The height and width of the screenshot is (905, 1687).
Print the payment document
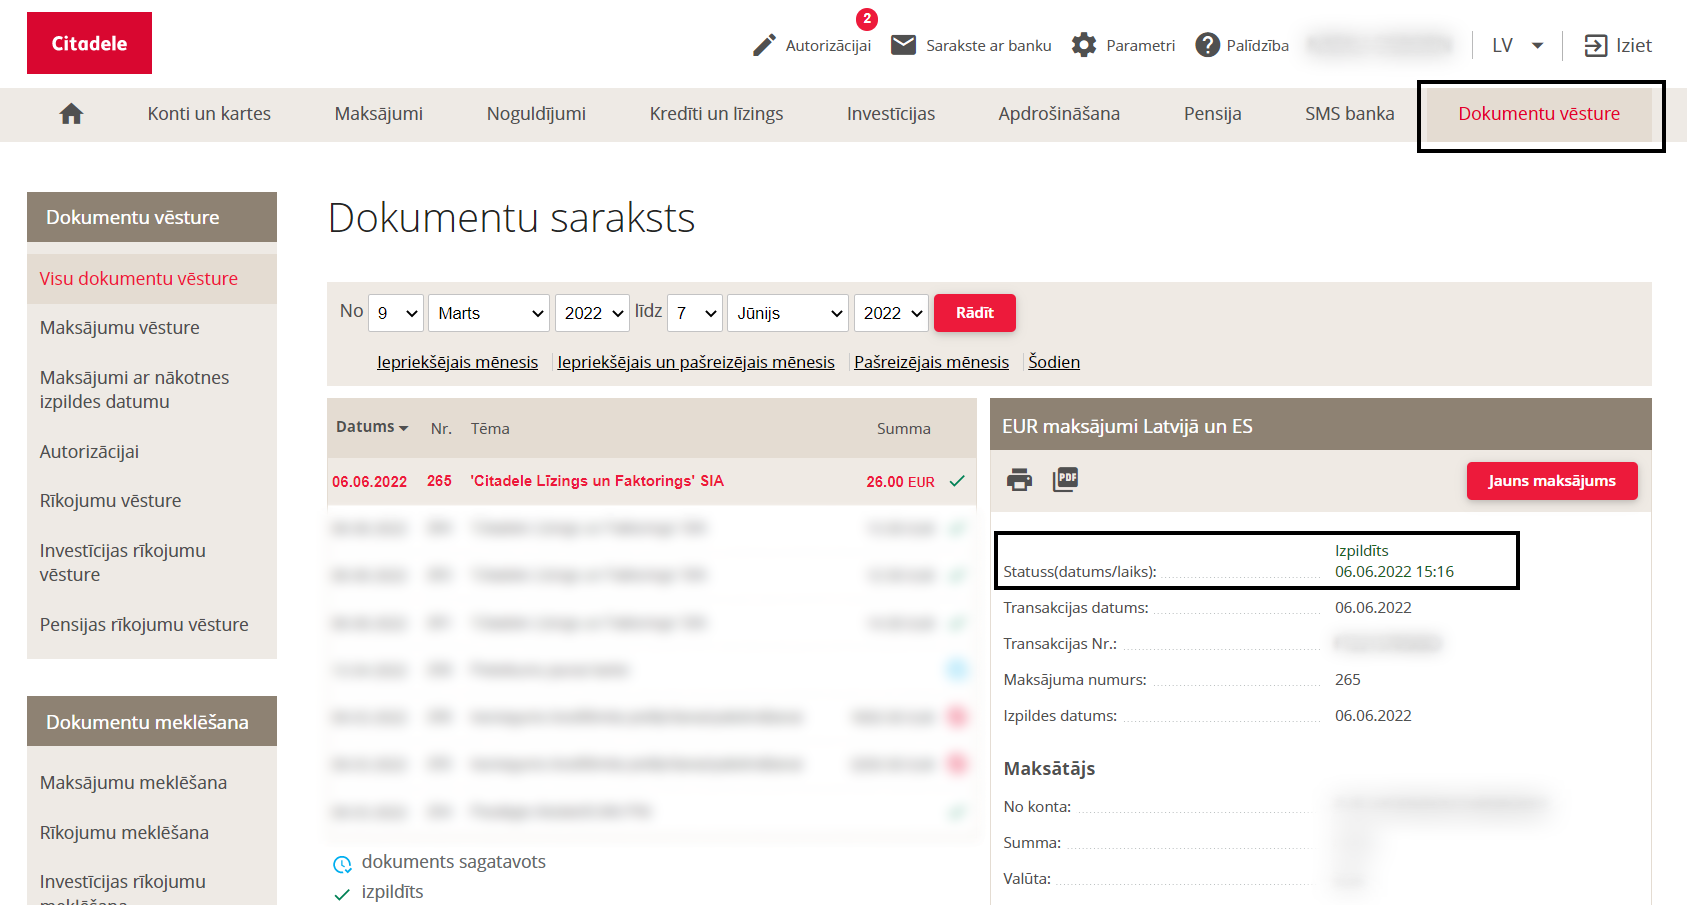(1019, 480)
